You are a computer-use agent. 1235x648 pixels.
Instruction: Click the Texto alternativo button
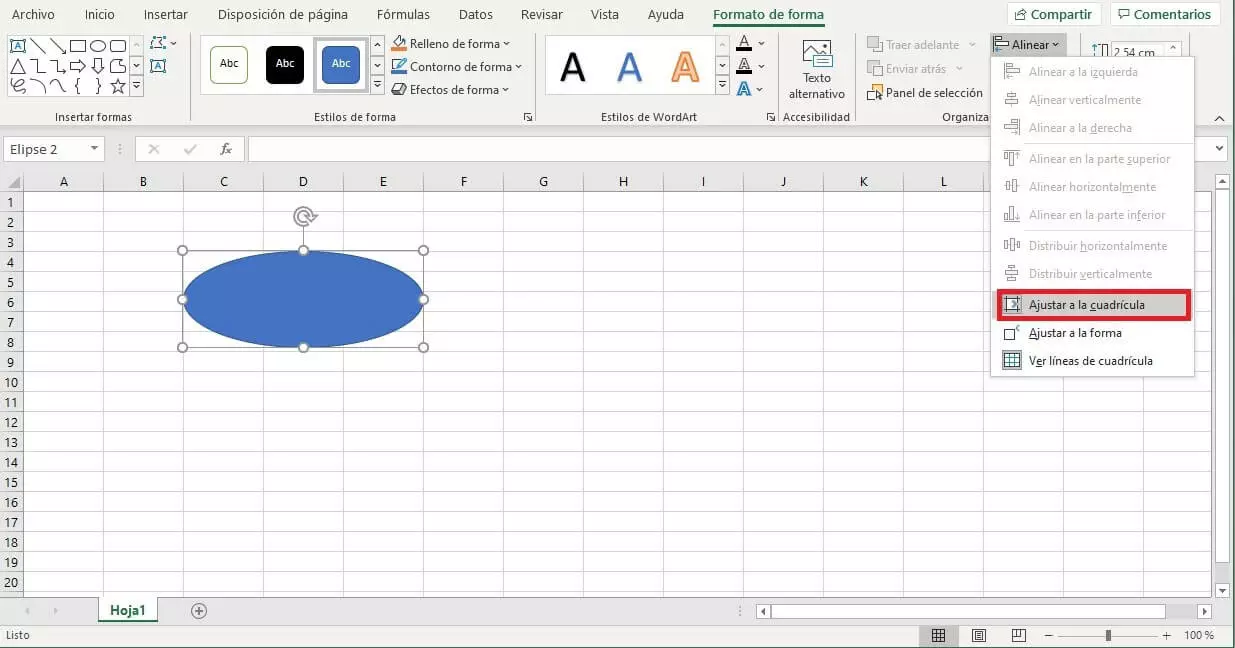[x=817, y=69]
